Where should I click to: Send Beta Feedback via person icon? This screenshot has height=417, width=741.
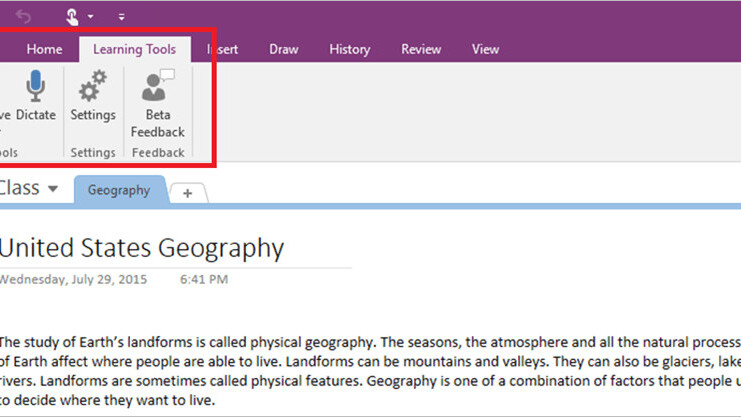157,88
